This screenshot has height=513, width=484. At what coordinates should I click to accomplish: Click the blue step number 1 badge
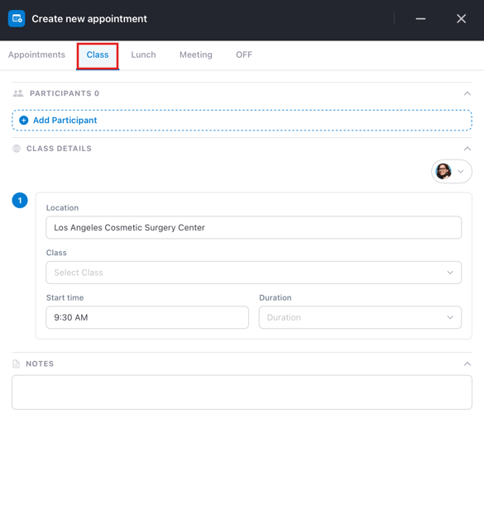click(x=20, y=200)
